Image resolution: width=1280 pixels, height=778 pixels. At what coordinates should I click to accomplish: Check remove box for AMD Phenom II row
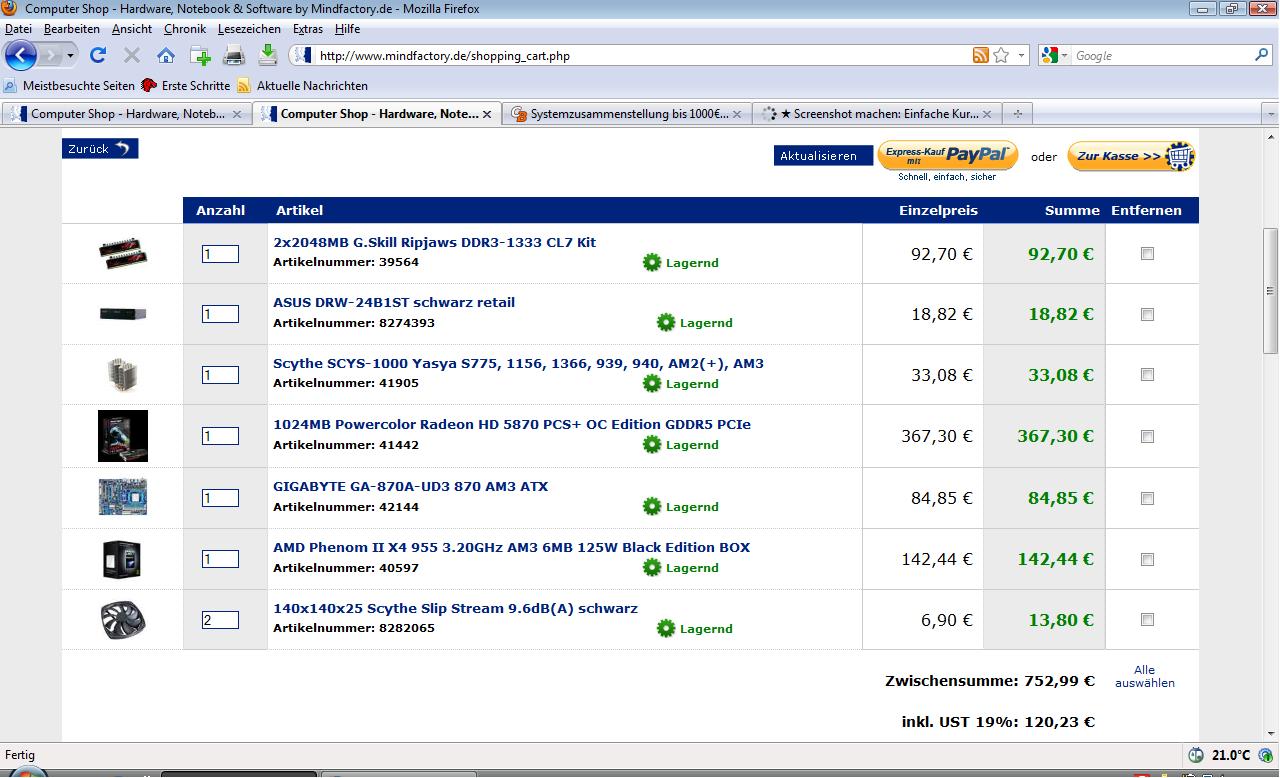pyautogui.click(x=1147, y=559)
